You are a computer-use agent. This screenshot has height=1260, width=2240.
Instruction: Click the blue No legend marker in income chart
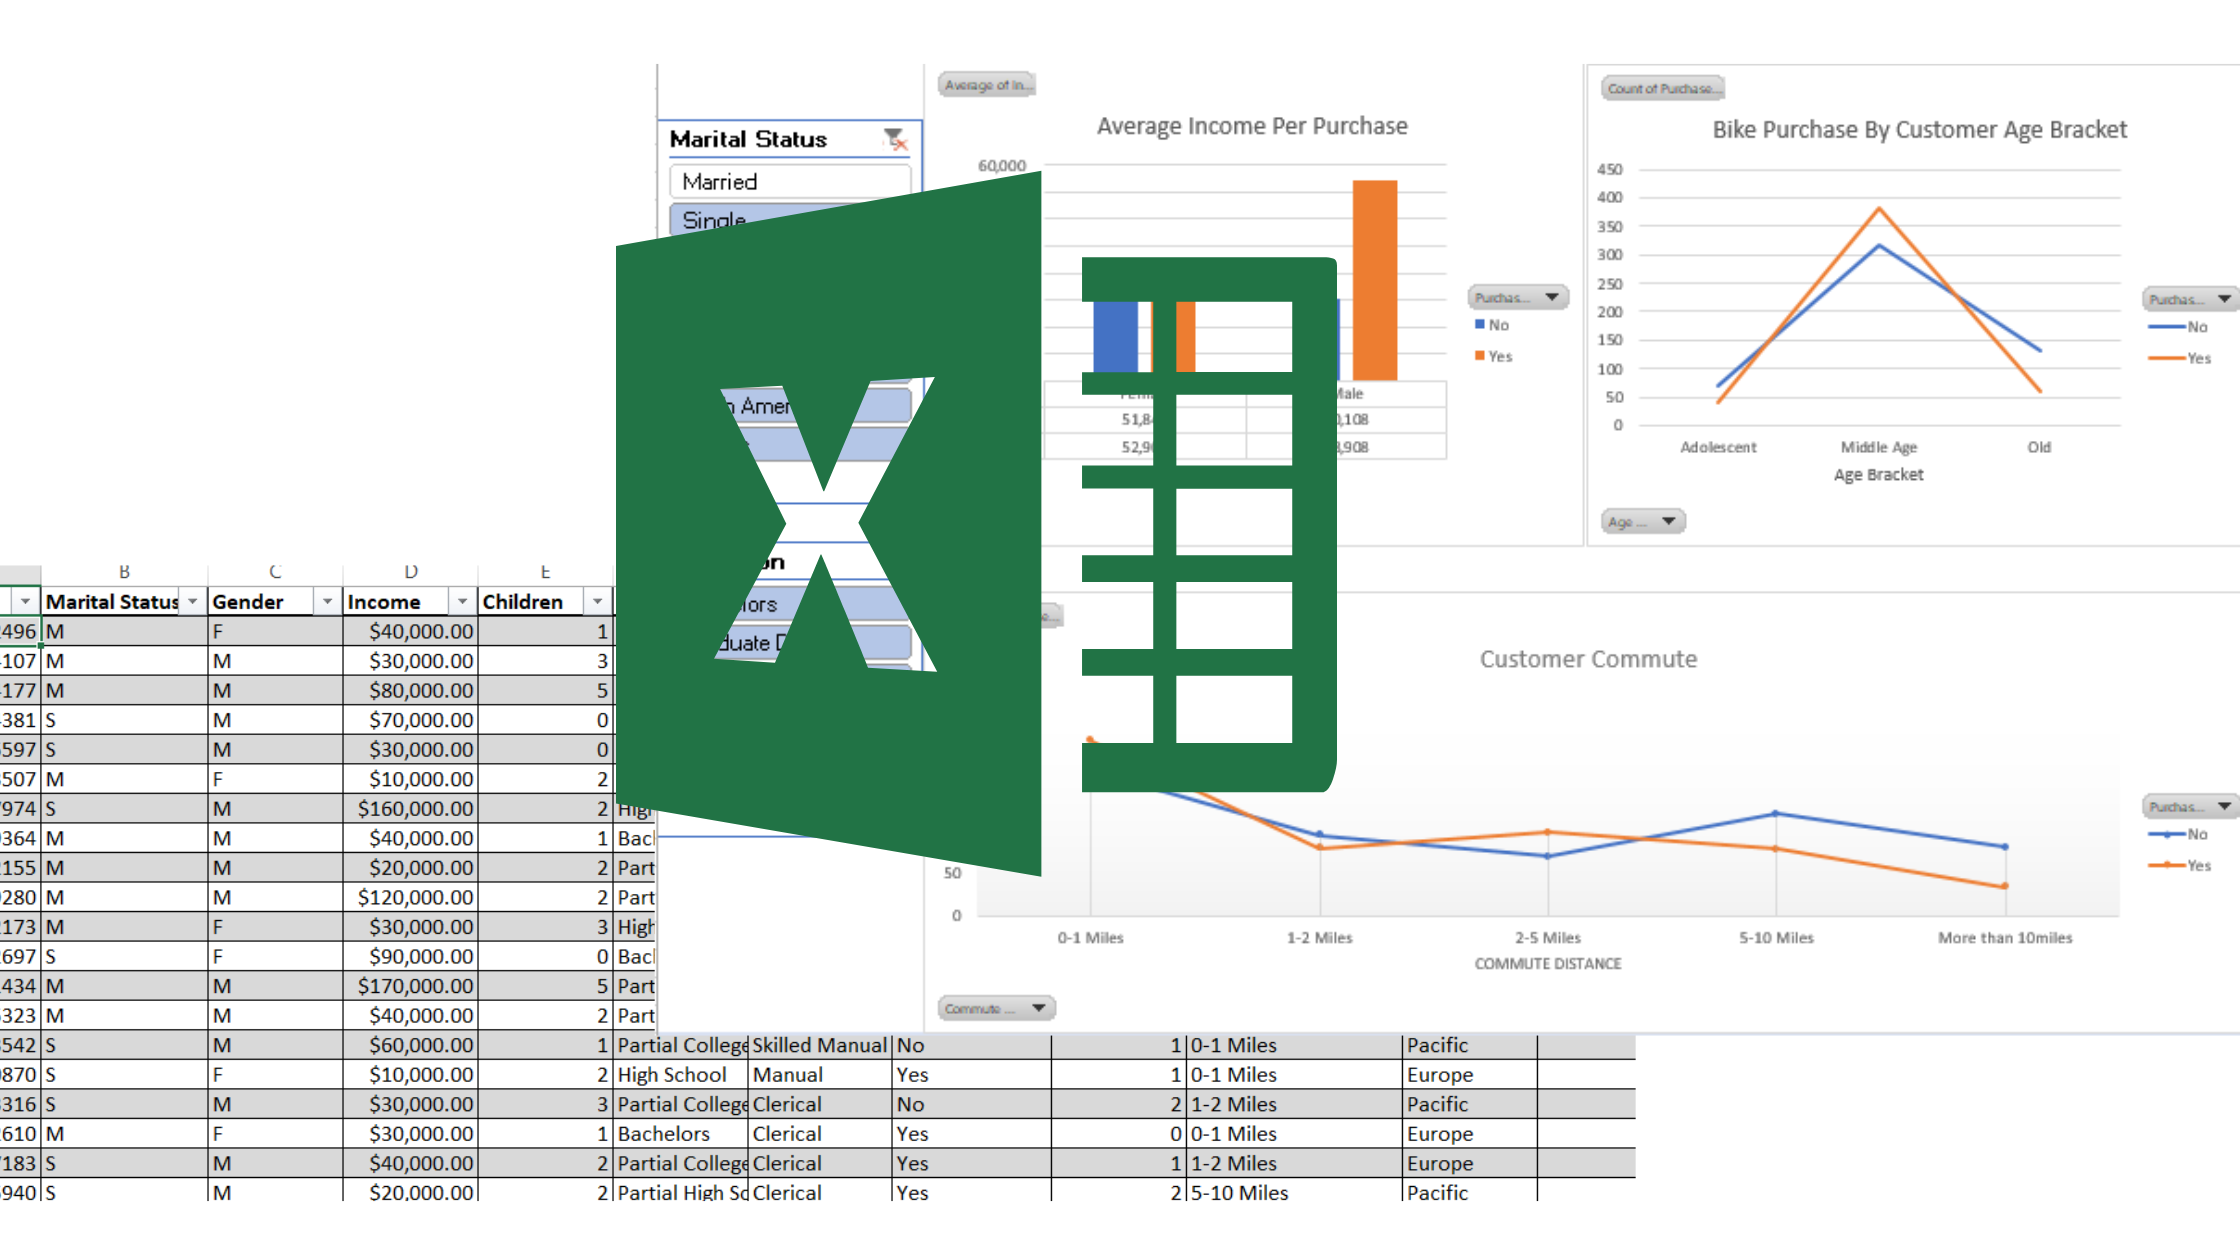[x=1480, y=325]
